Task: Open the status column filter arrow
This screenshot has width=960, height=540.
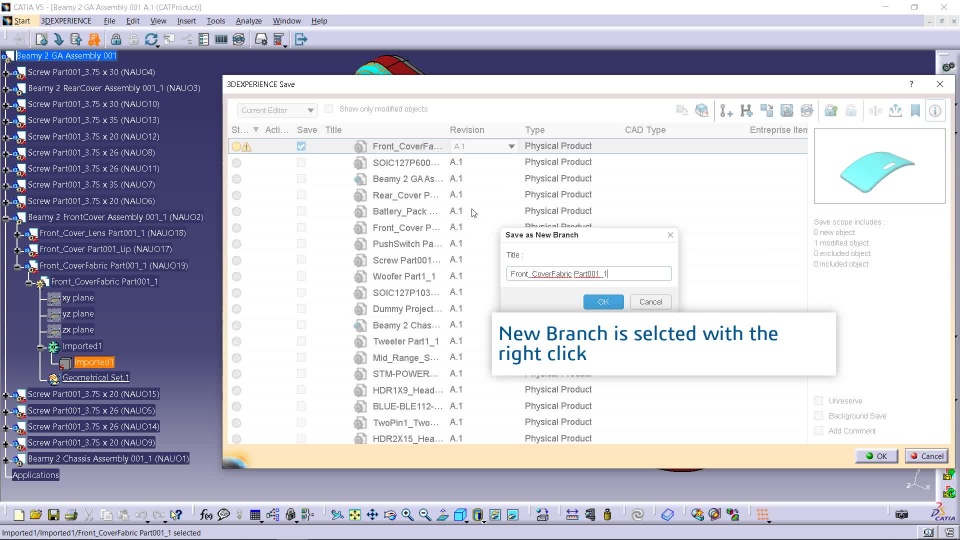Action: [256, 130]
